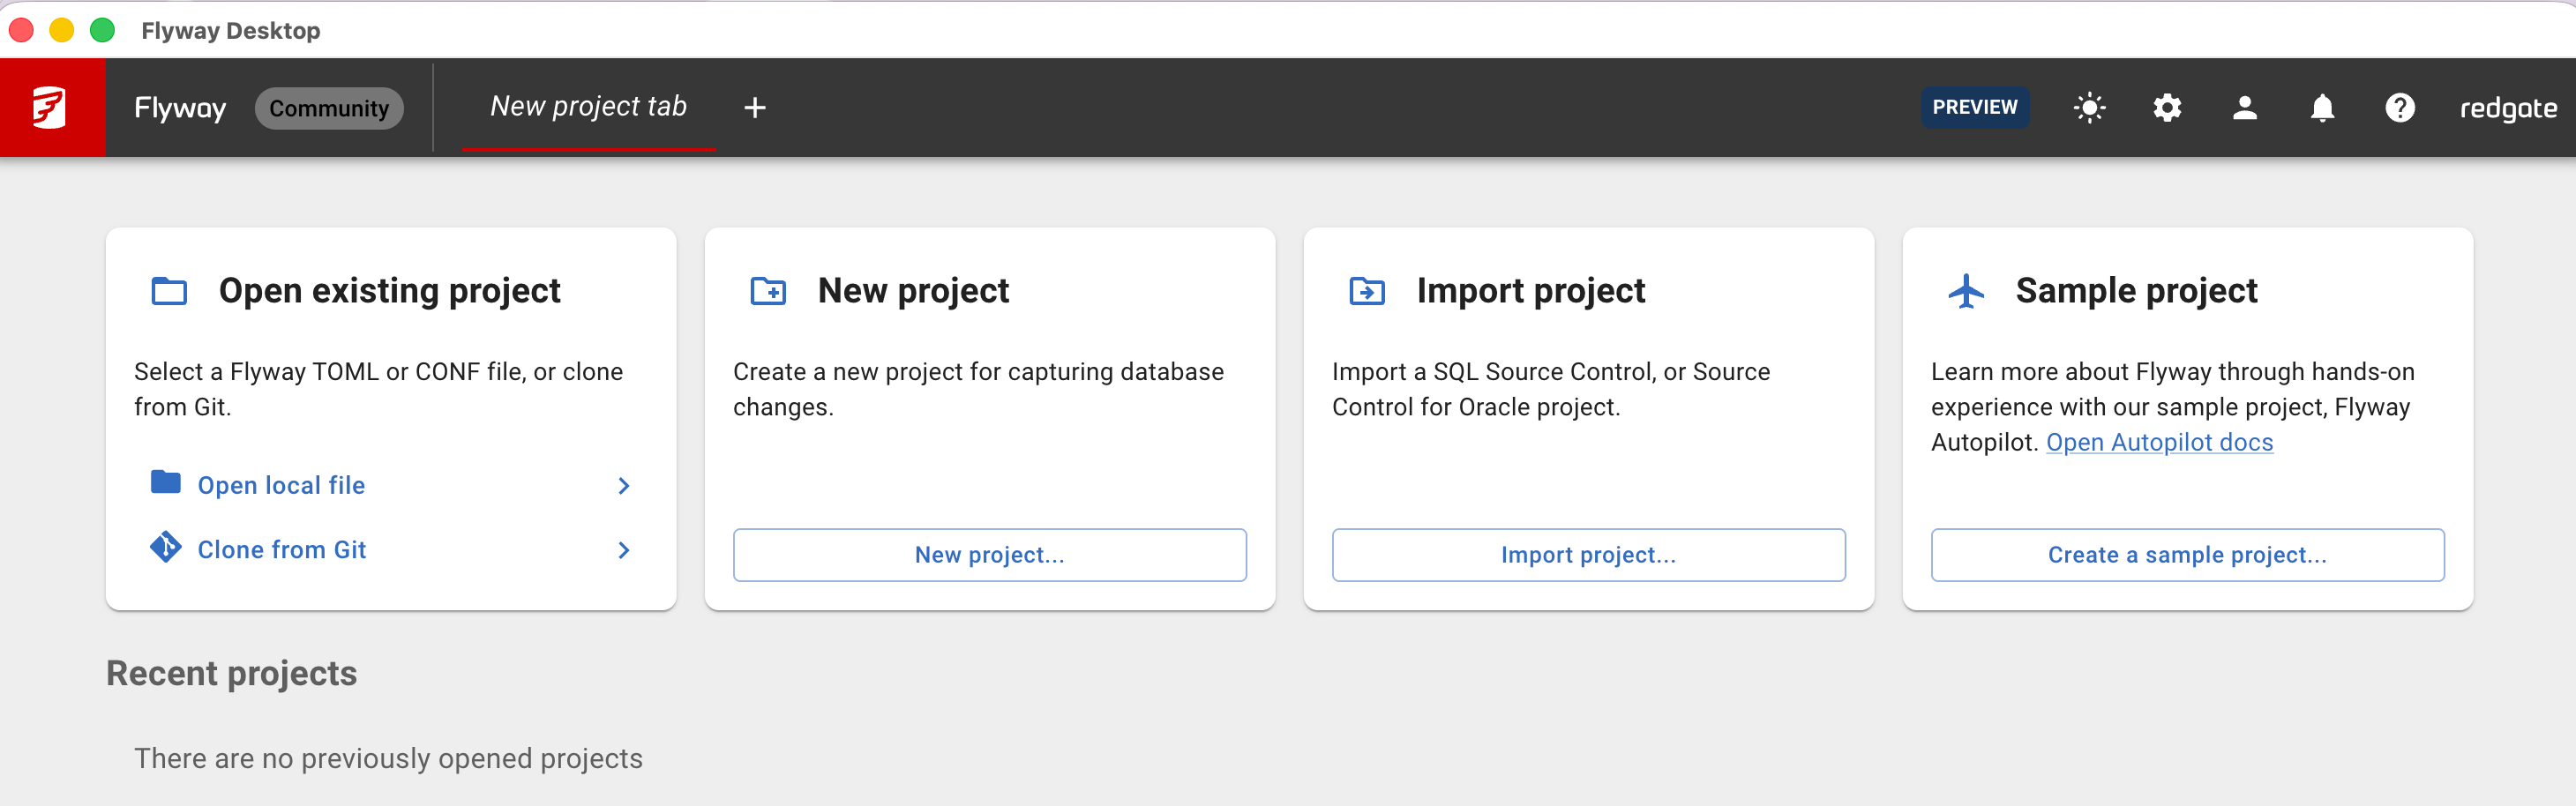Toggle light/dark theme sun icon
The image size is (2576, 806).
(x=2089, y=107)
